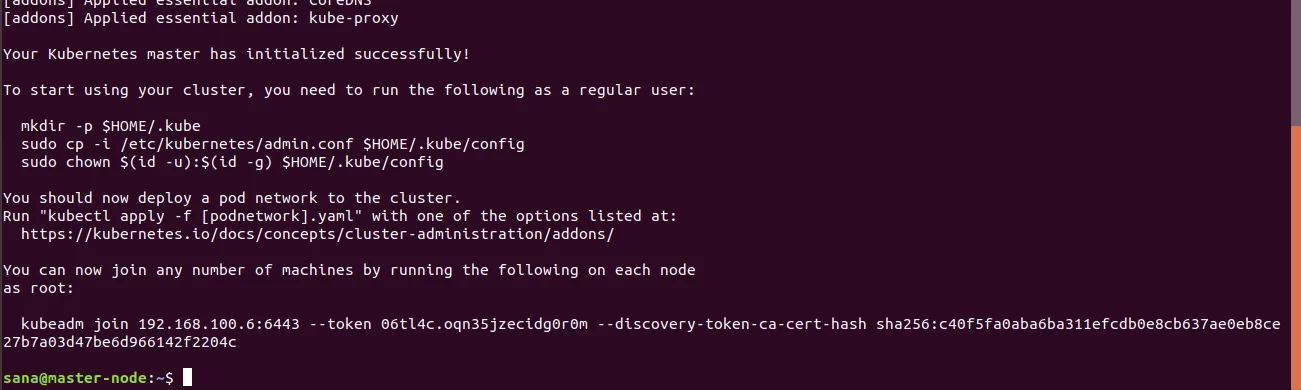Viewport: 1301px width, 390px height.
Task: Click 'You should now deploy a pod network' line
Action: [x=232, y=198]
